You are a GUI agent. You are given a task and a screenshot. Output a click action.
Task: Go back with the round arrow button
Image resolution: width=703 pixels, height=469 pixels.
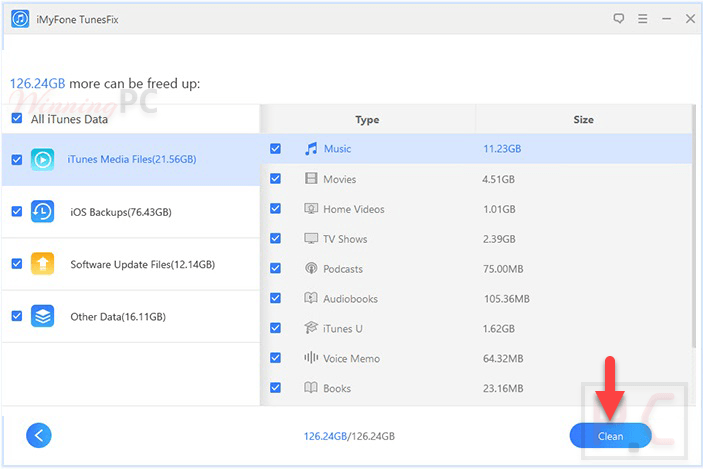(39, 435)
